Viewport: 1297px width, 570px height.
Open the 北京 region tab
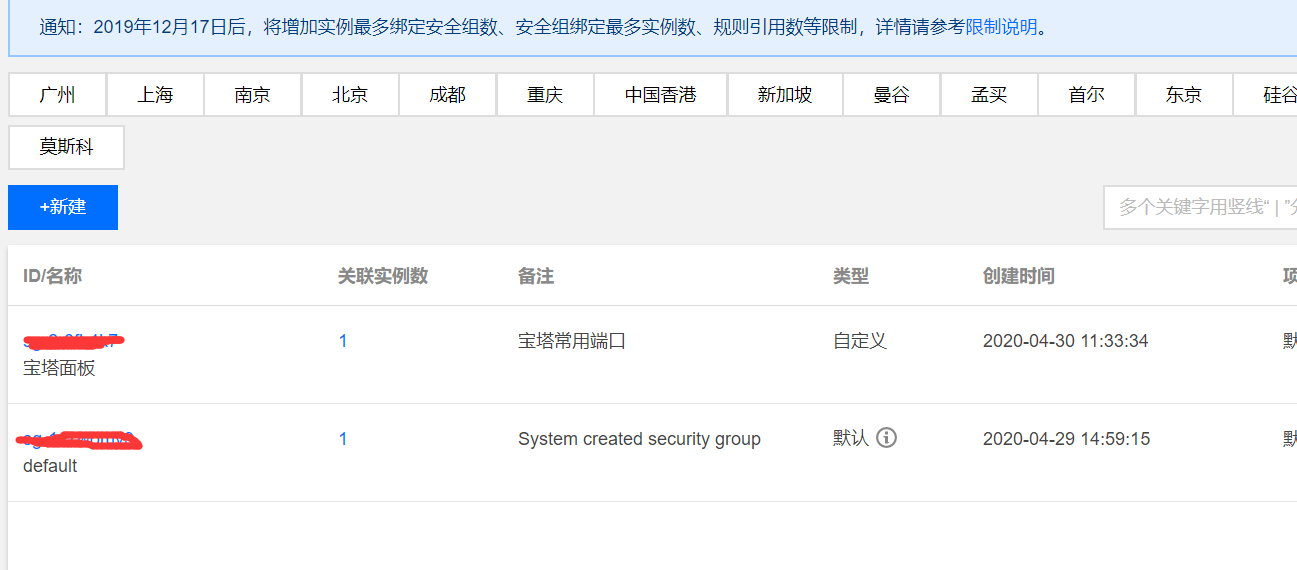point(350,95)
